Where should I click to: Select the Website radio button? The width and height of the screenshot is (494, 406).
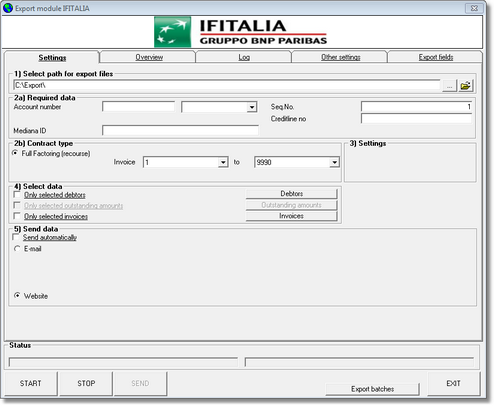coord(17,296)
